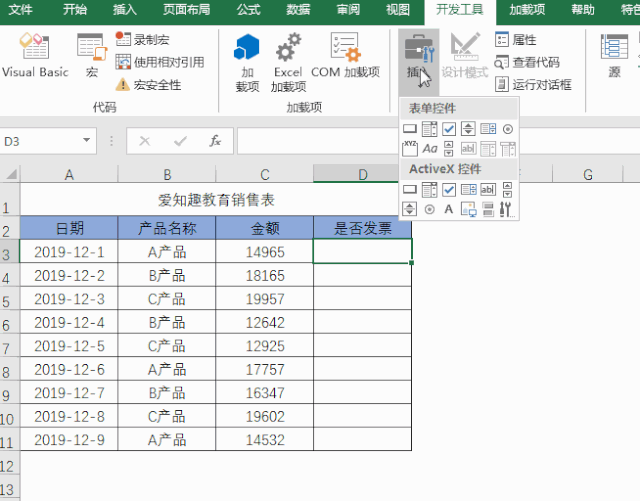
Task: Toggle 使用相对引用 relative references
Action: pos(160,62)
